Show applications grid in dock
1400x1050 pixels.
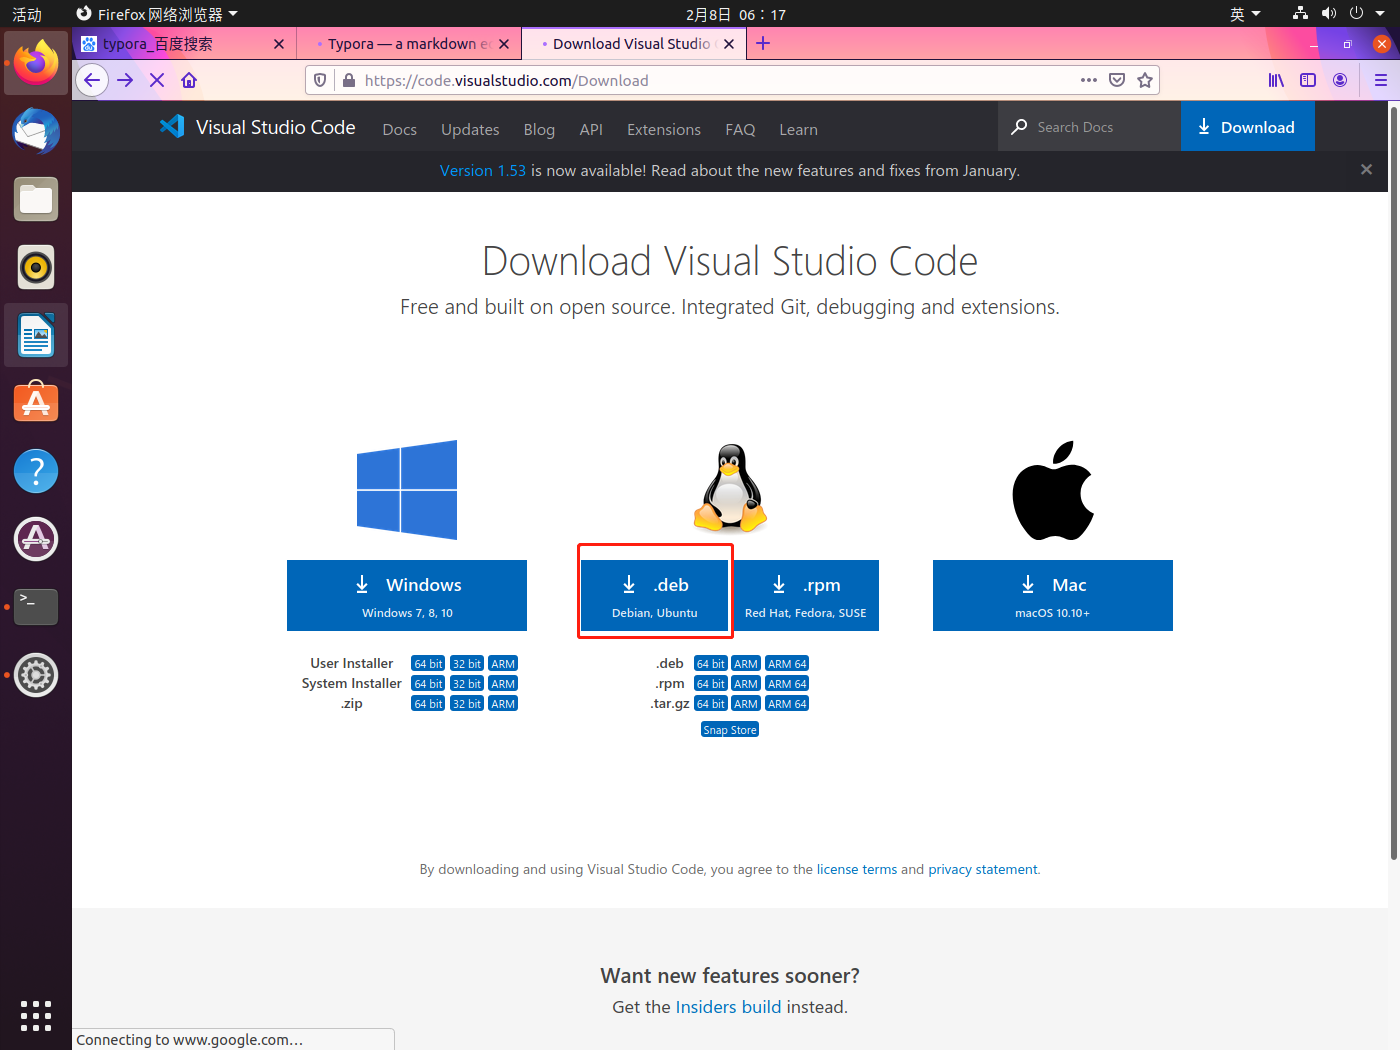click(x=36, y=1015)
